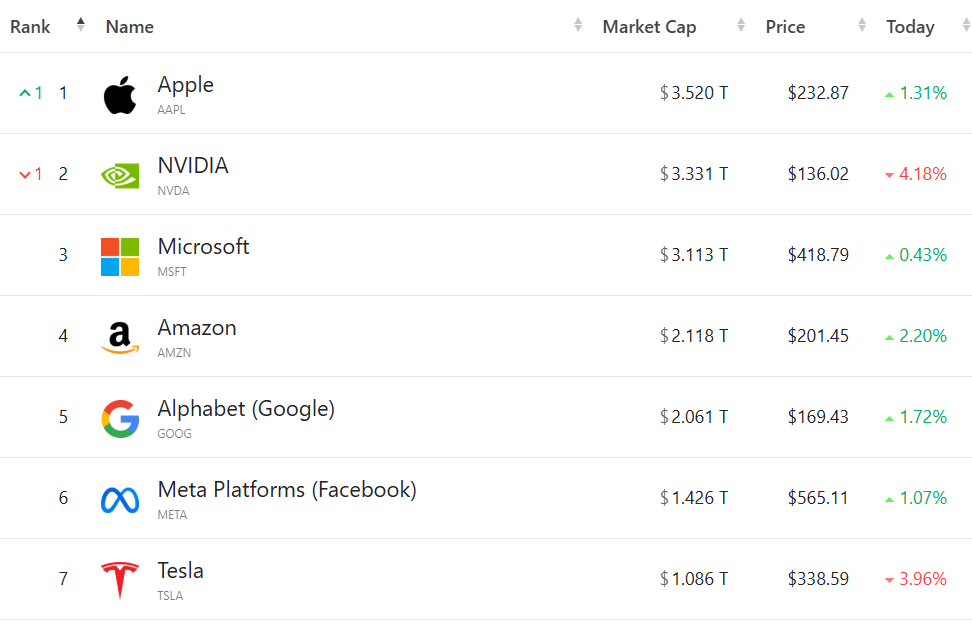
Task: Click the Meta Platforms logo icon
Action: point(120,500)
